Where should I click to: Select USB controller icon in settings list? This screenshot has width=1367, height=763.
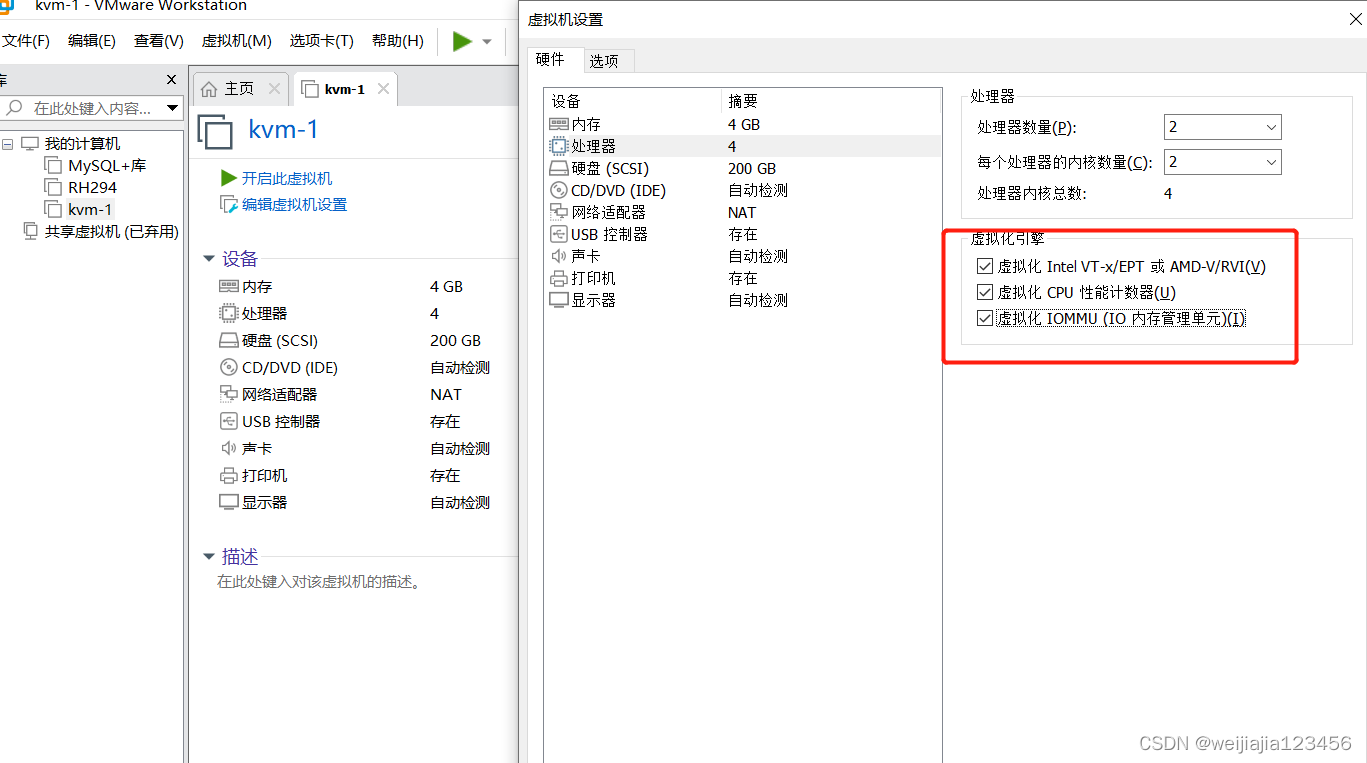click(558, 234)
